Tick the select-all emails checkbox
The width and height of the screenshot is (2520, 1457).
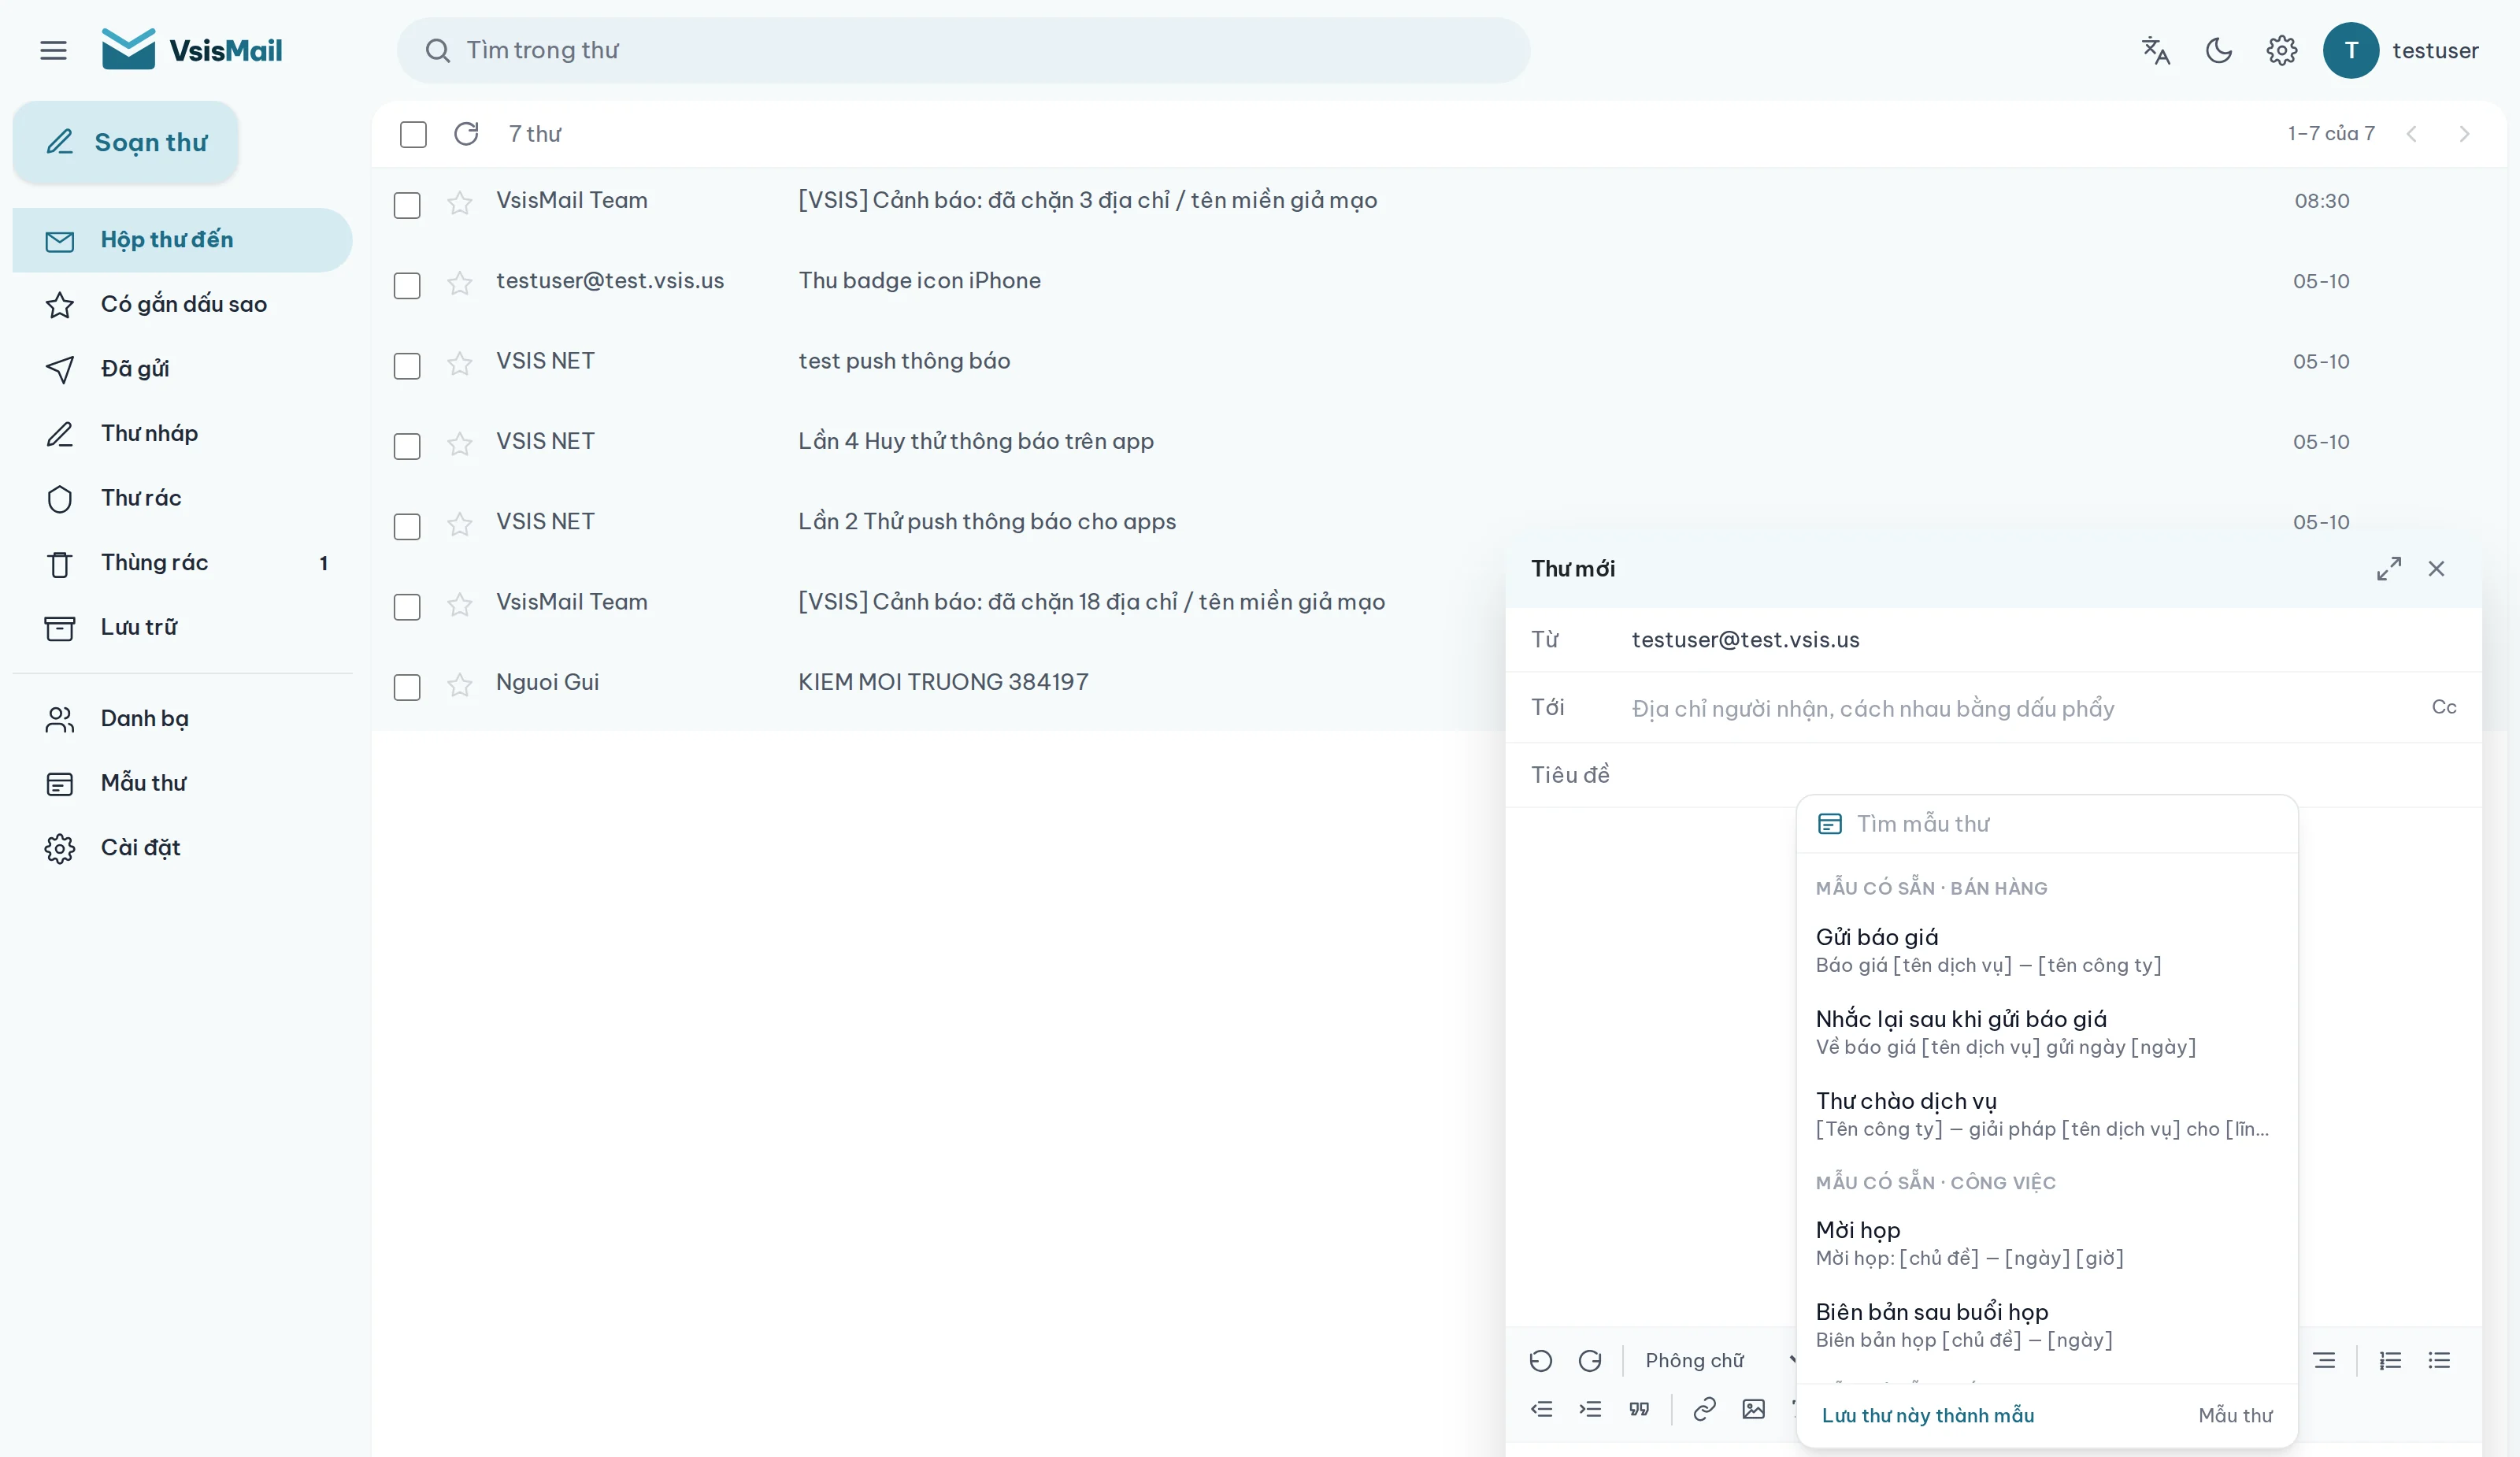click(x=413, y=134)
